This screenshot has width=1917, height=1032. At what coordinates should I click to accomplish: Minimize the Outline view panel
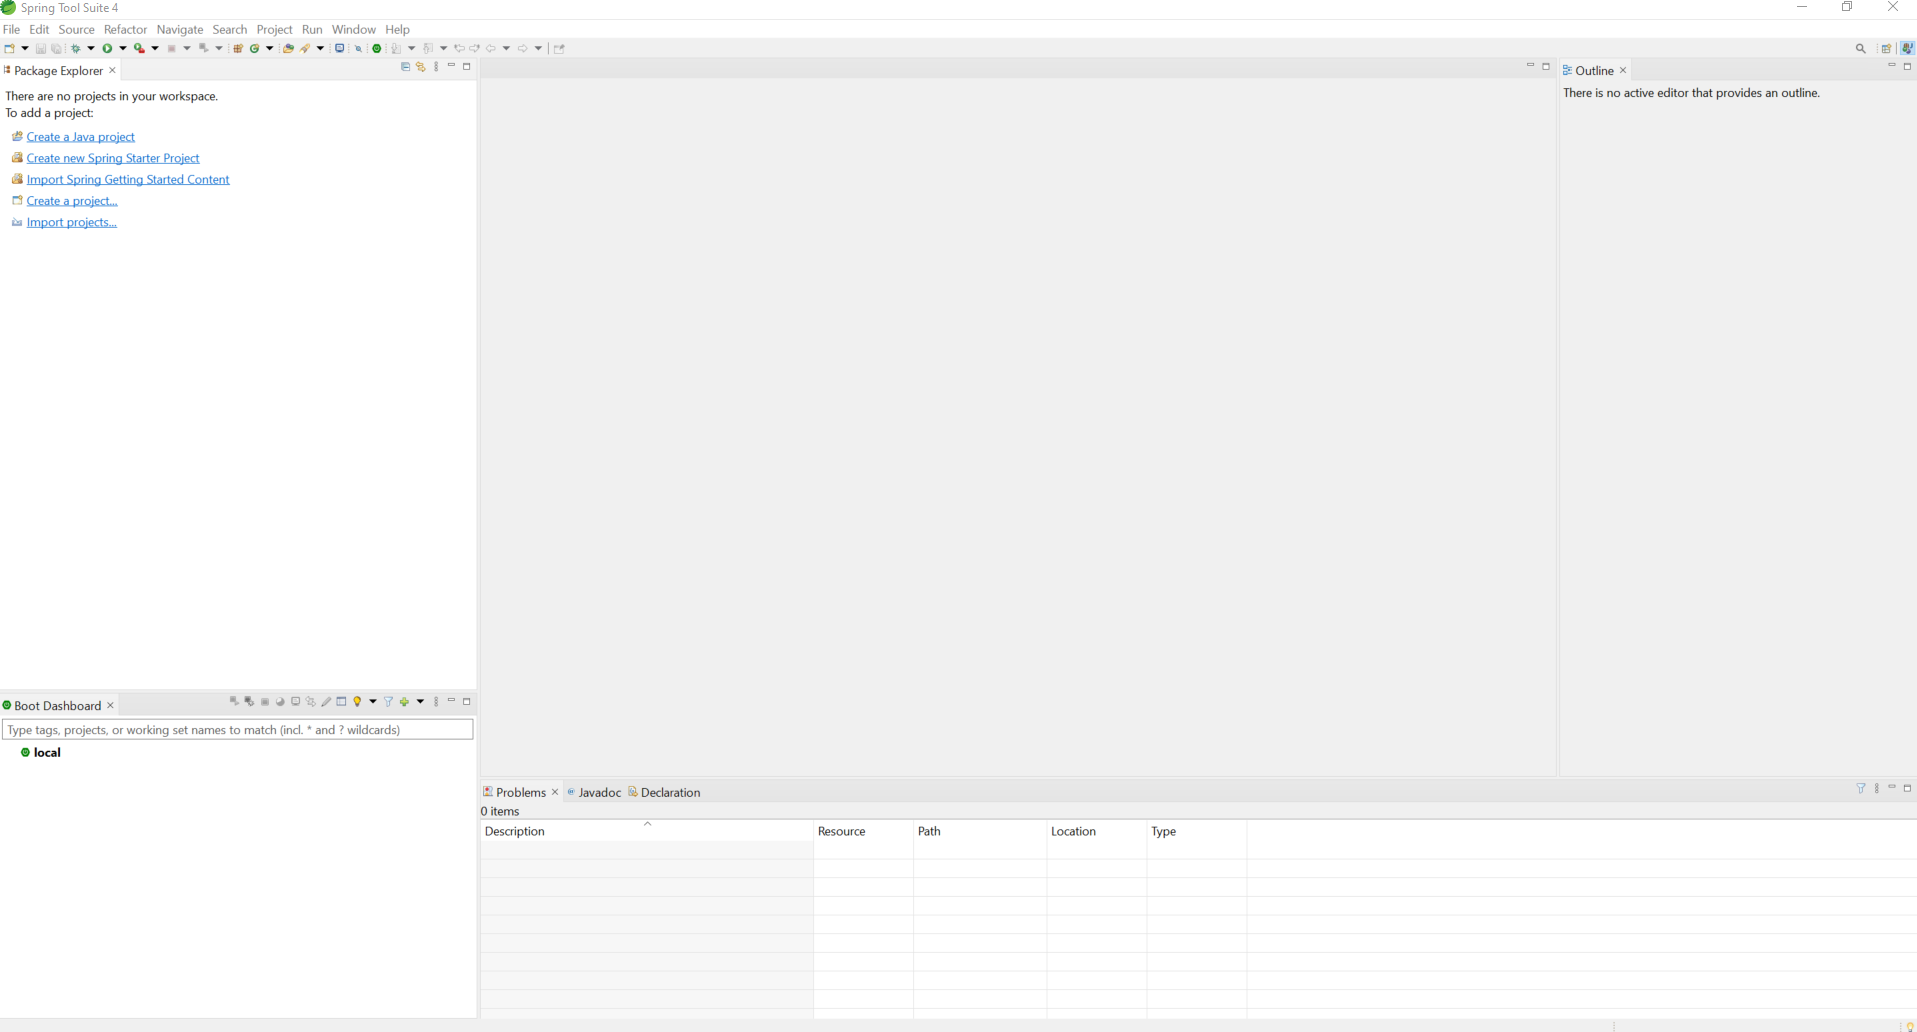(1892, 66)
